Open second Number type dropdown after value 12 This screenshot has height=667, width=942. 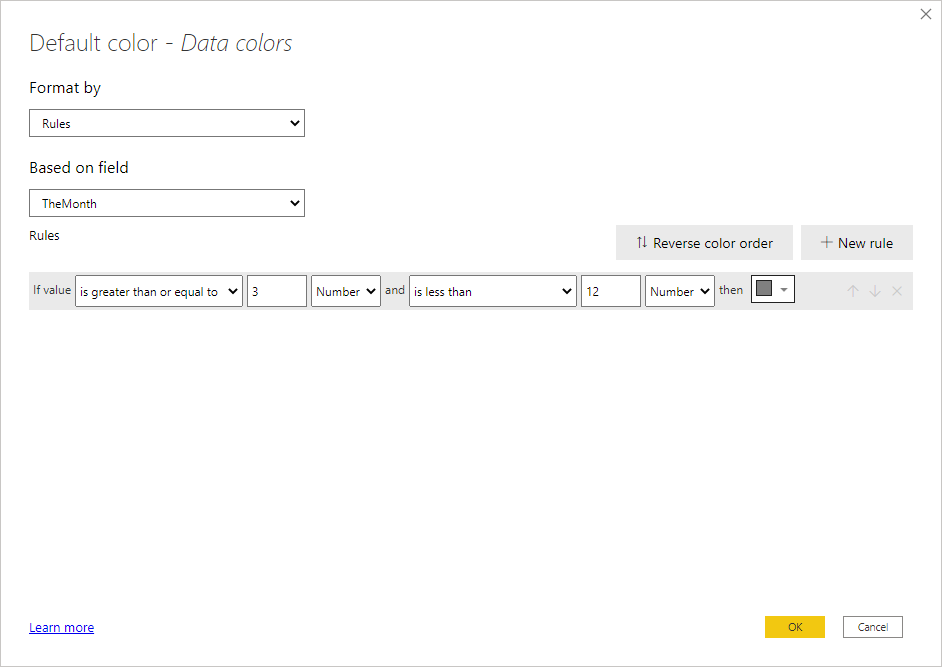[679, 291]
